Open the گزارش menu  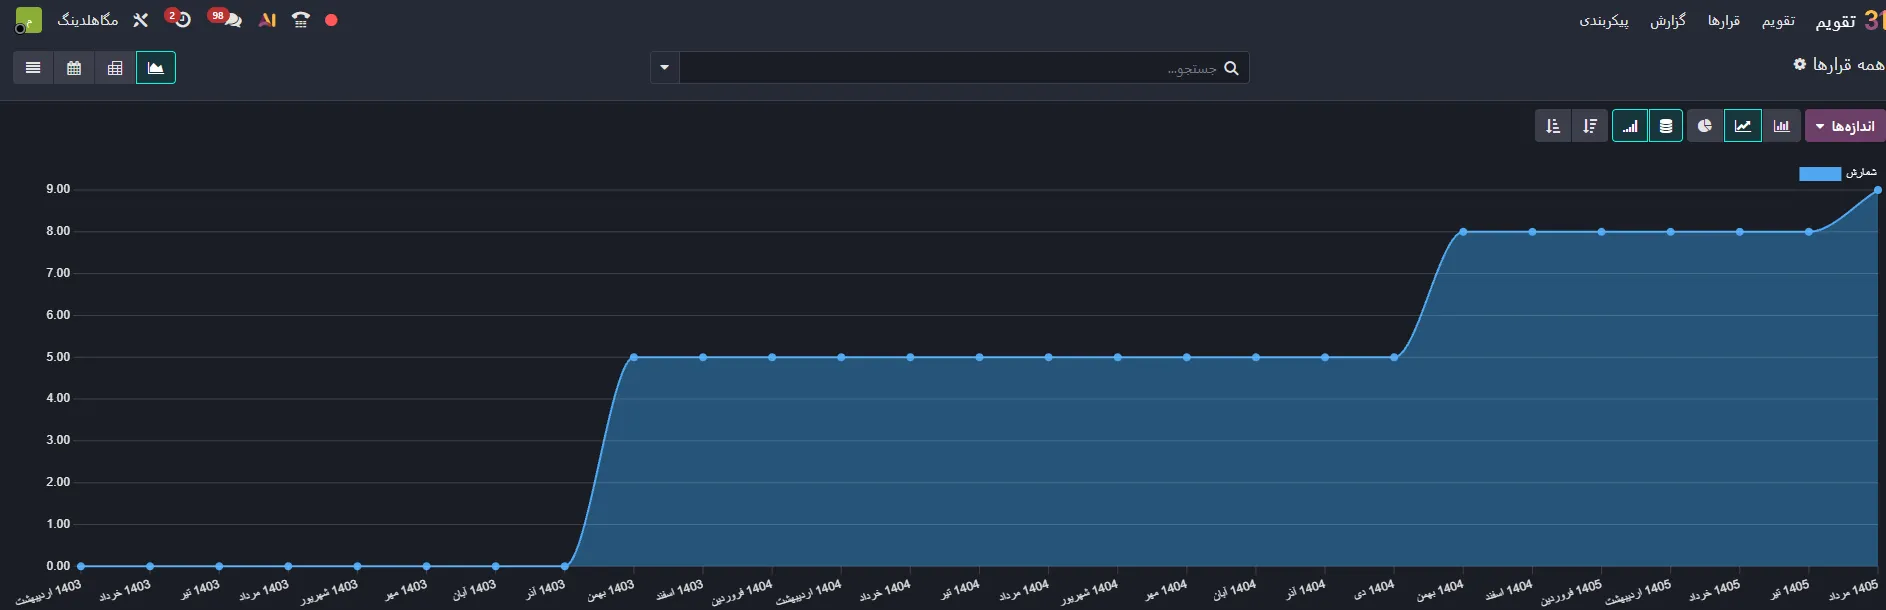pos(1668,21)
